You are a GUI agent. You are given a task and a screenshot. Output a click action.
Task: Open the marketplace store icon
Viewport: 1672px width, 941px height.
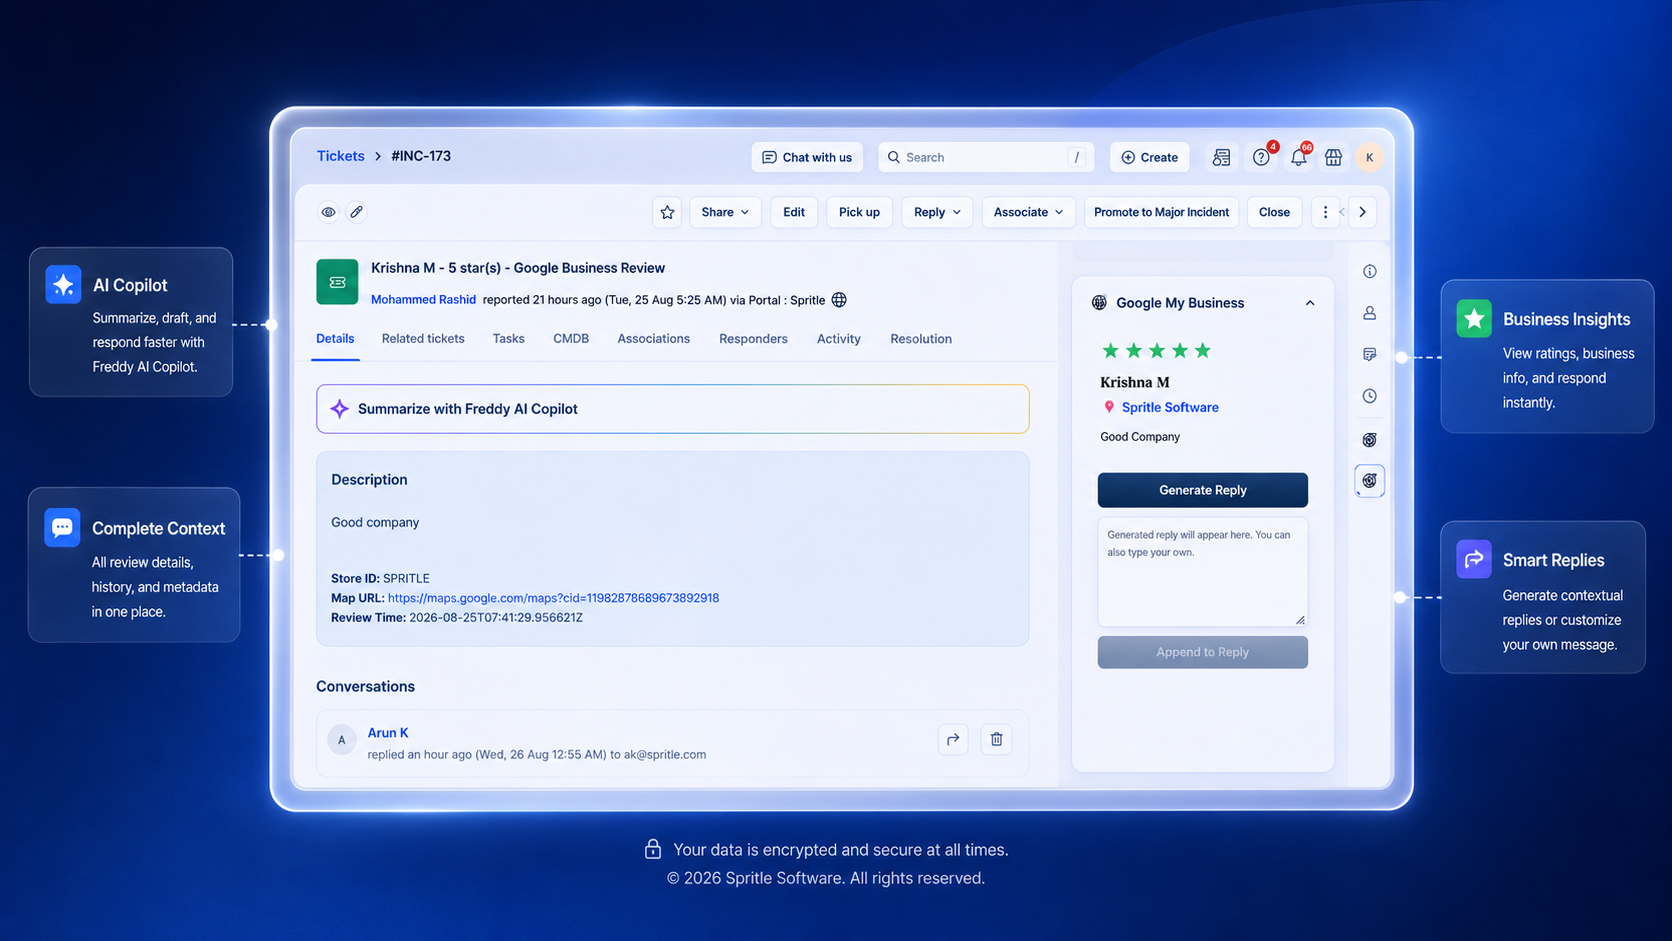pyautogui.click(x=1333, y=157)
